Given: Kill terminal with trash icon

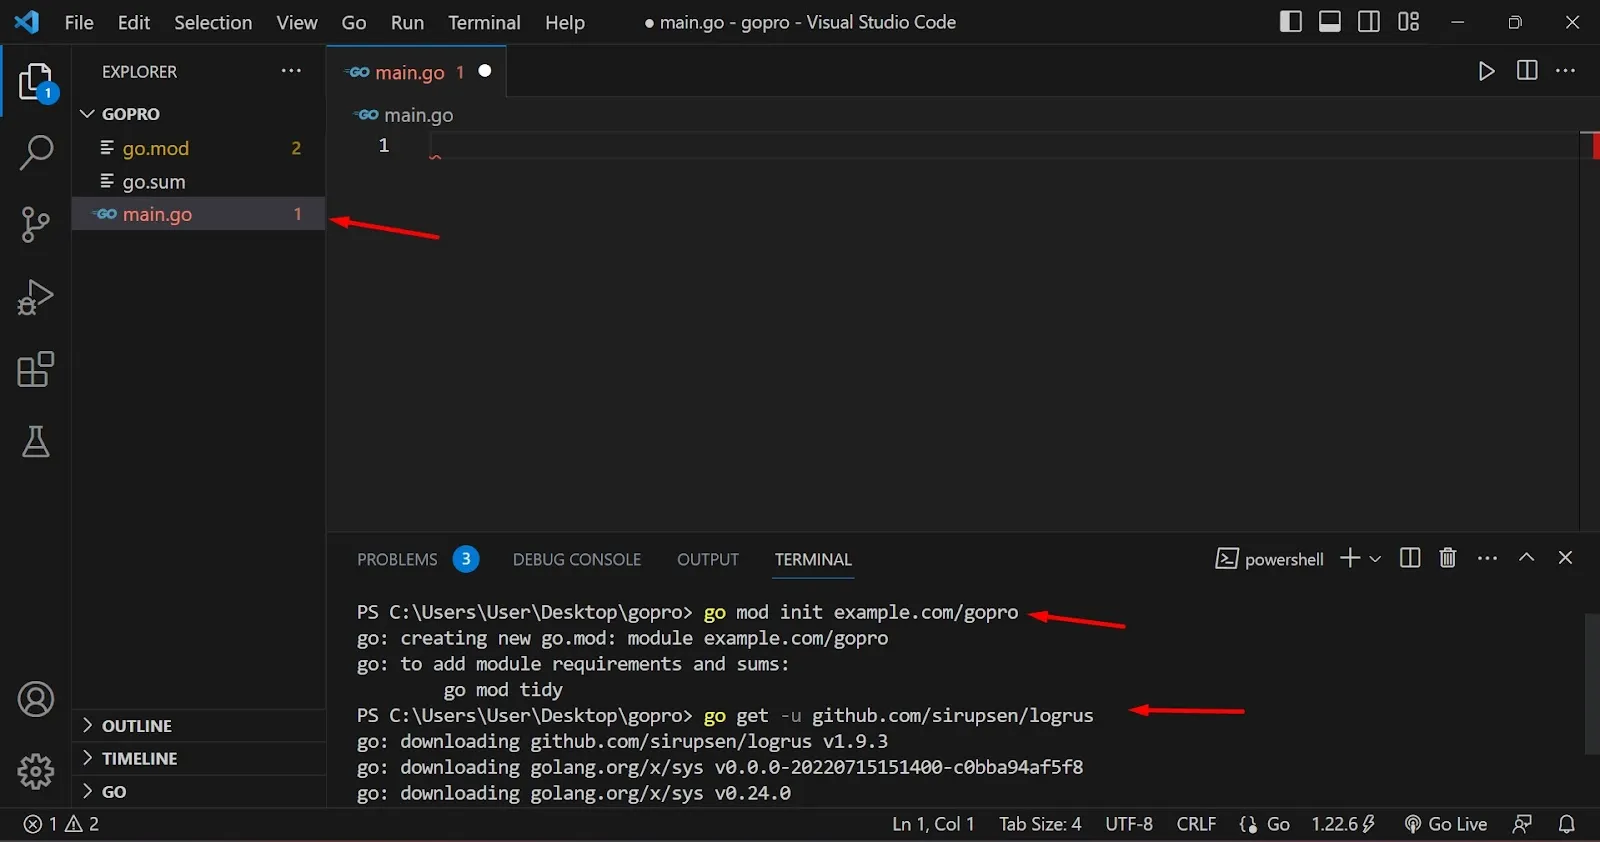Looking at the screenshot, I should click(1447, 558).
